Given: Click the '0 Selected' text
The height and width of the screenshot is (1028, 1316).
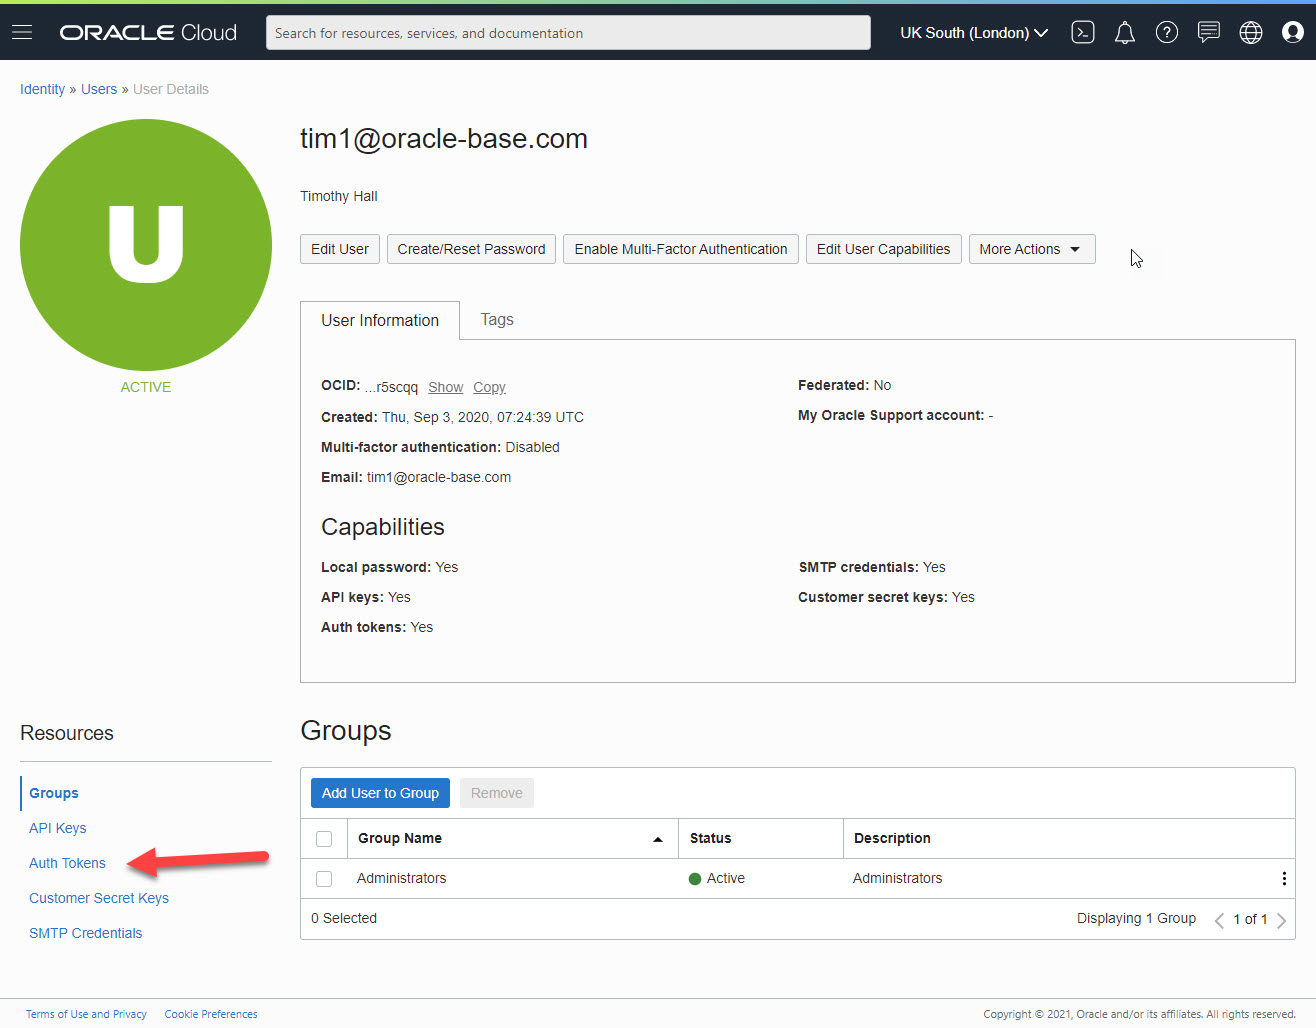Looking at the screenshot, I should [344, 918].
